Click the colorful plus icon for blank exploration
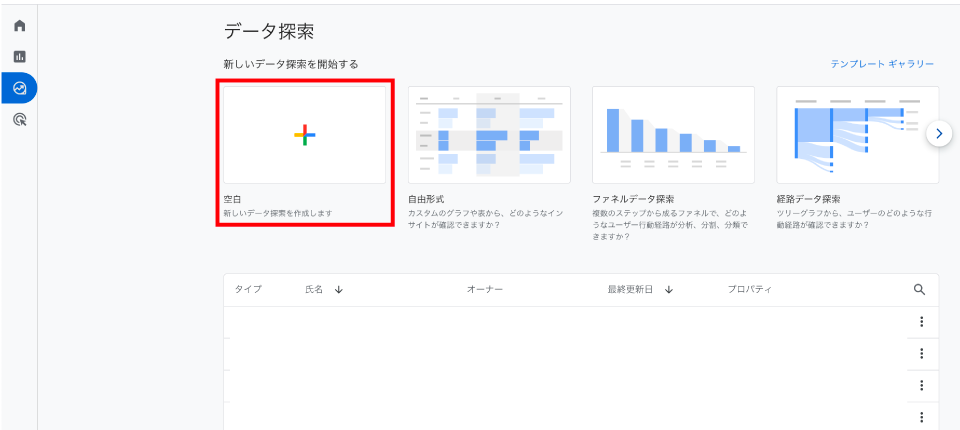The width and height of the screenshot is (960, 430). (x=304, y=135)
